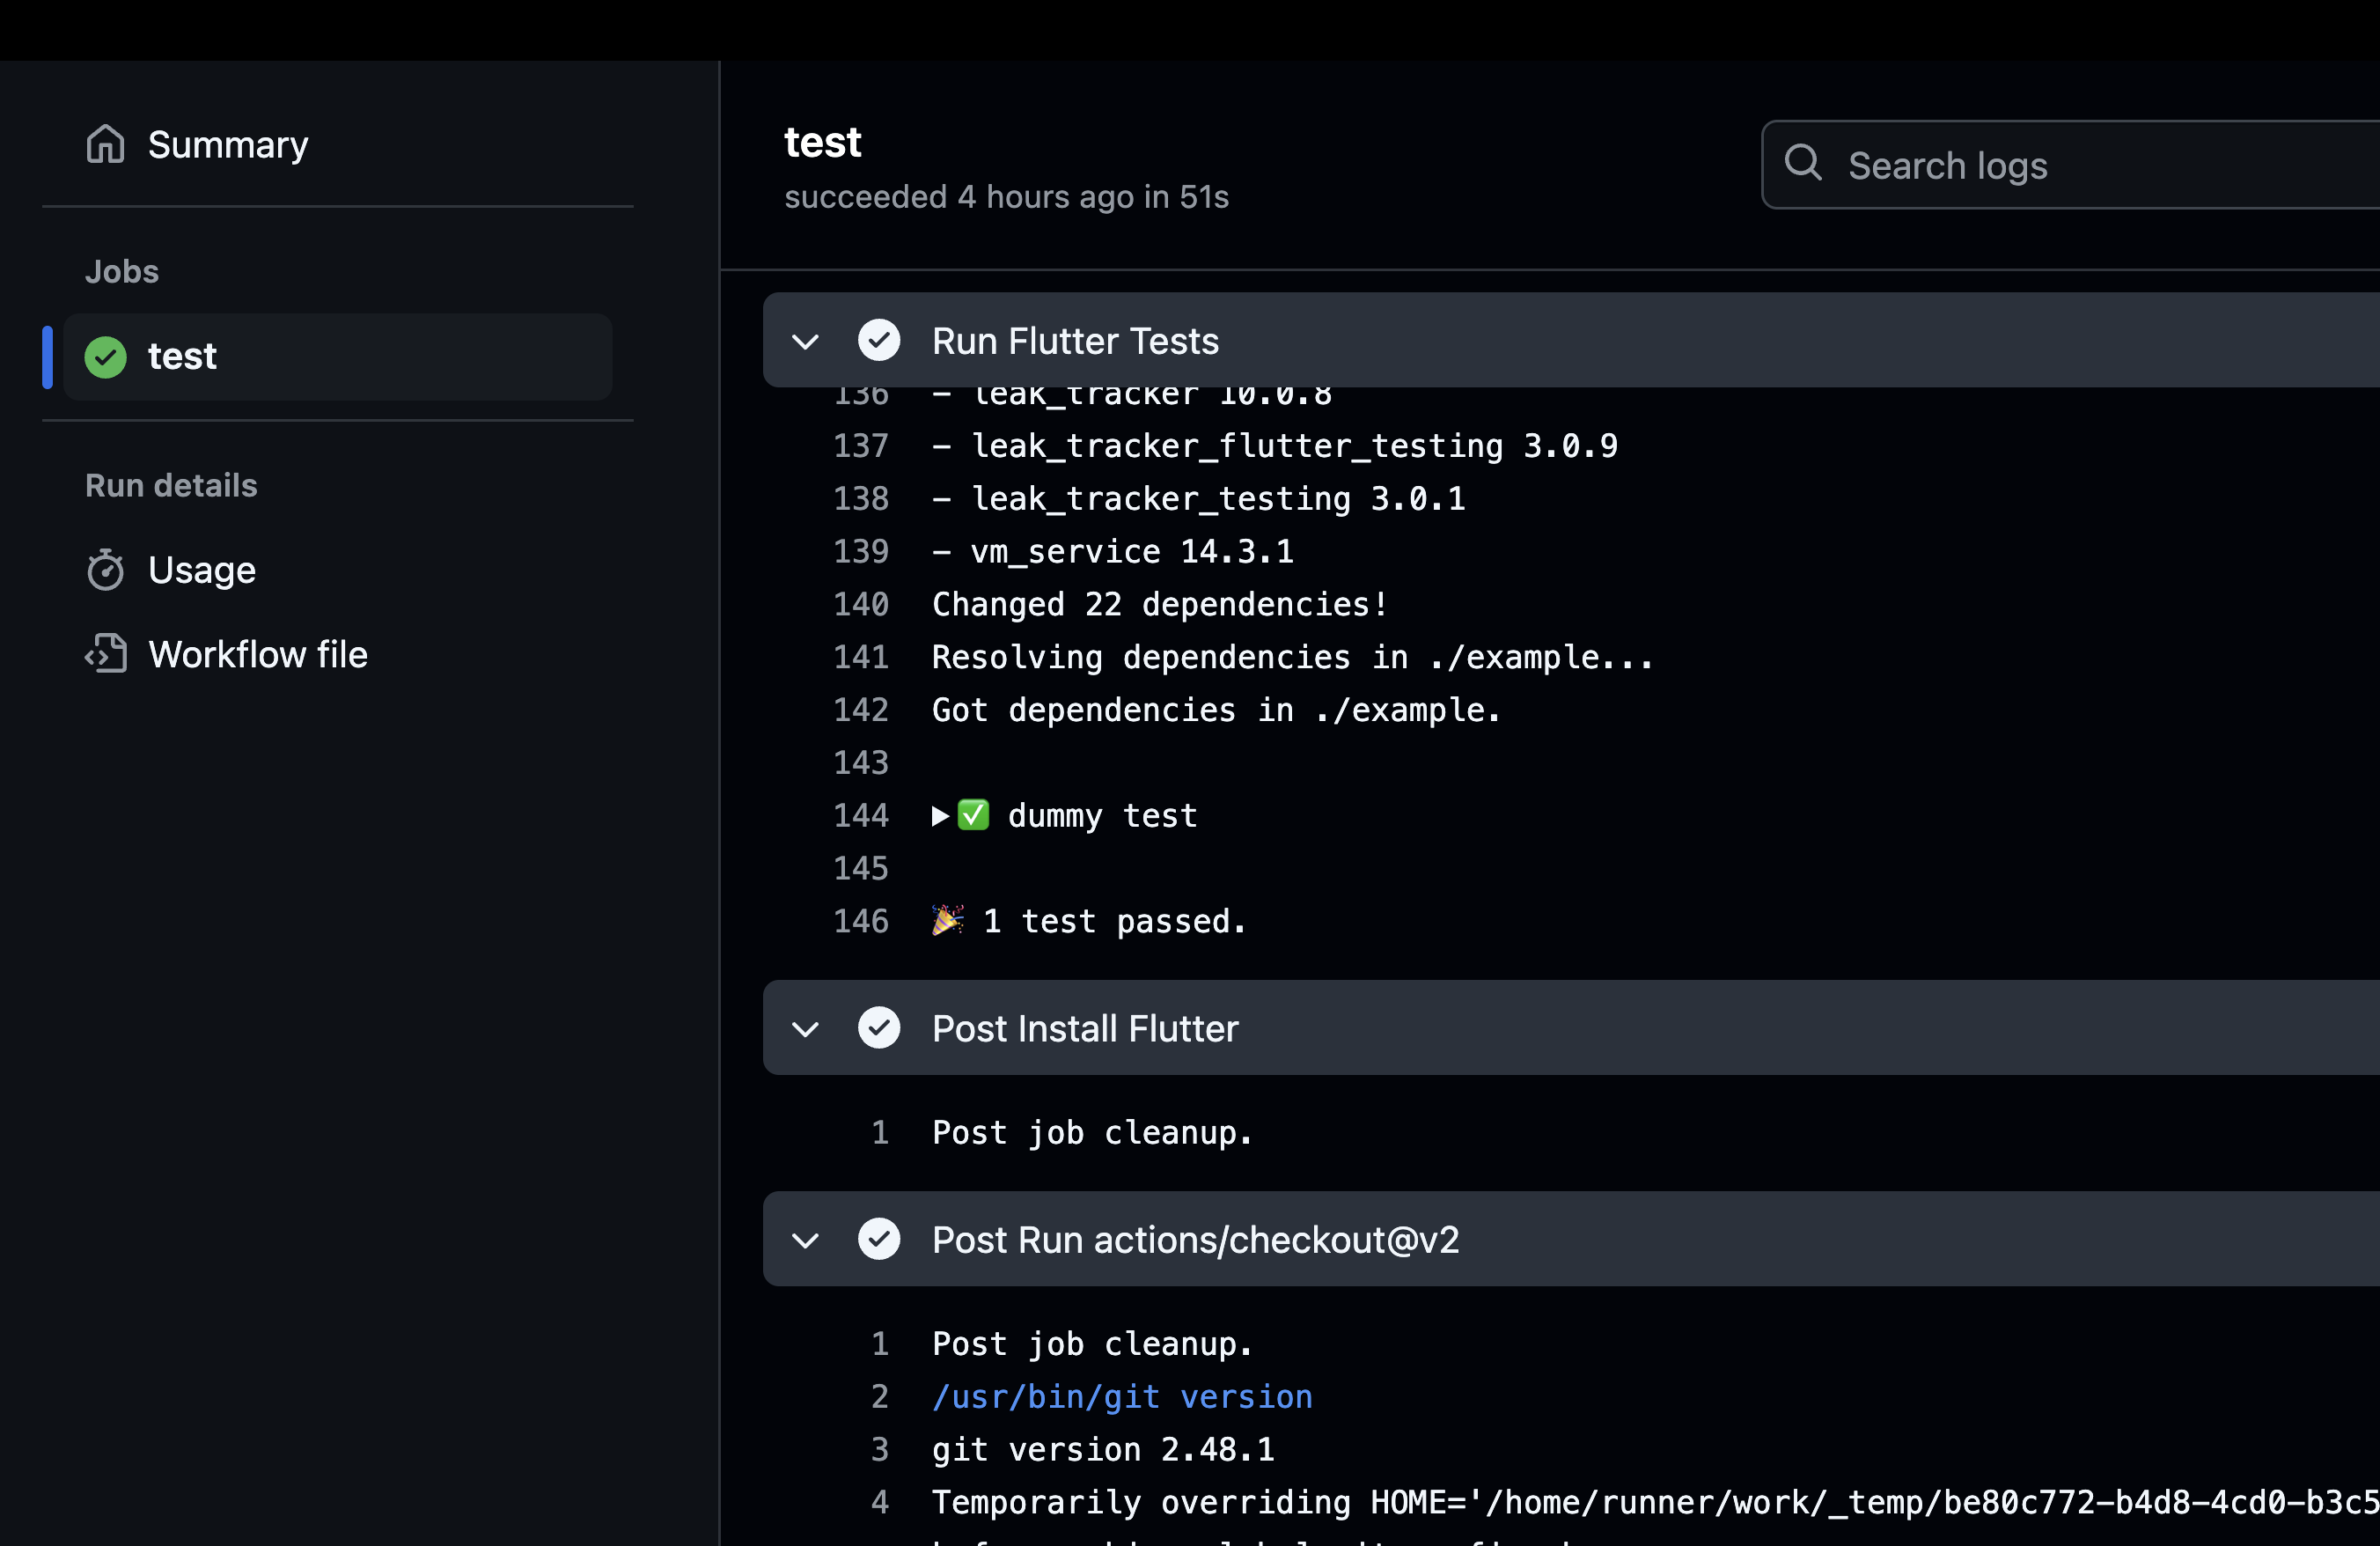Click the Post Install Flutter success badge icon
Viewport: 2380px width, 1546px height.
click(879, 1027)
